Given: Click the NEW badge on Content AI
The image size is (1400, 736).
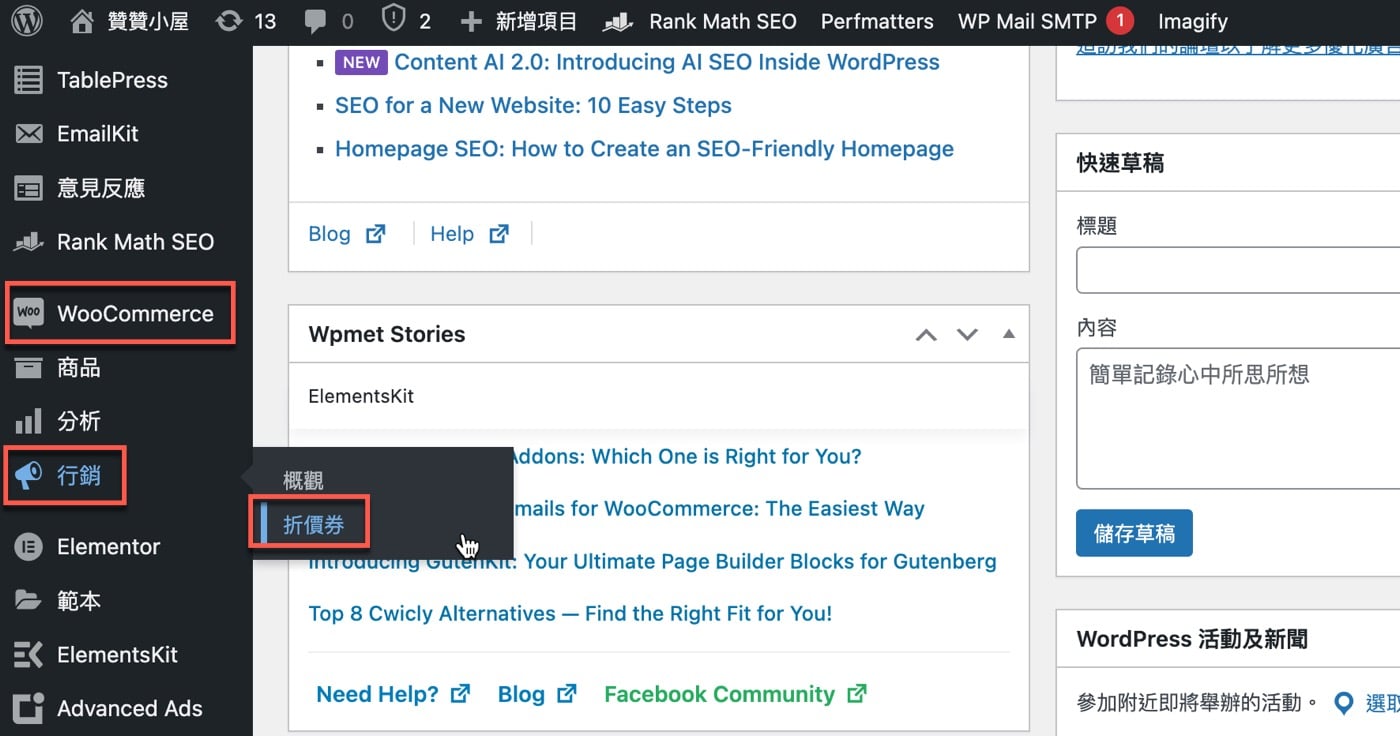Looking at the screenshot, I should 361,62.
